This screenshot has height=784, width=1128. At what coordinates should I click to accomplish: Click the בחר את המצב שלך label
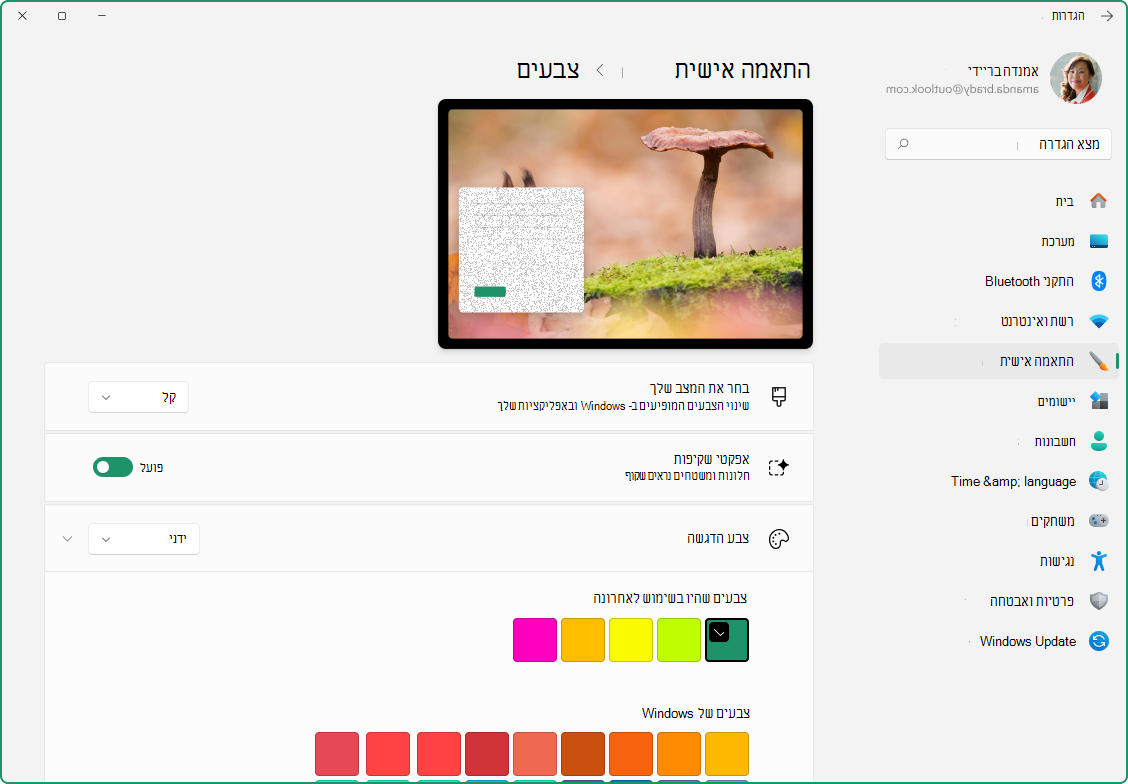pyautogui.click(x=700, y=388)
